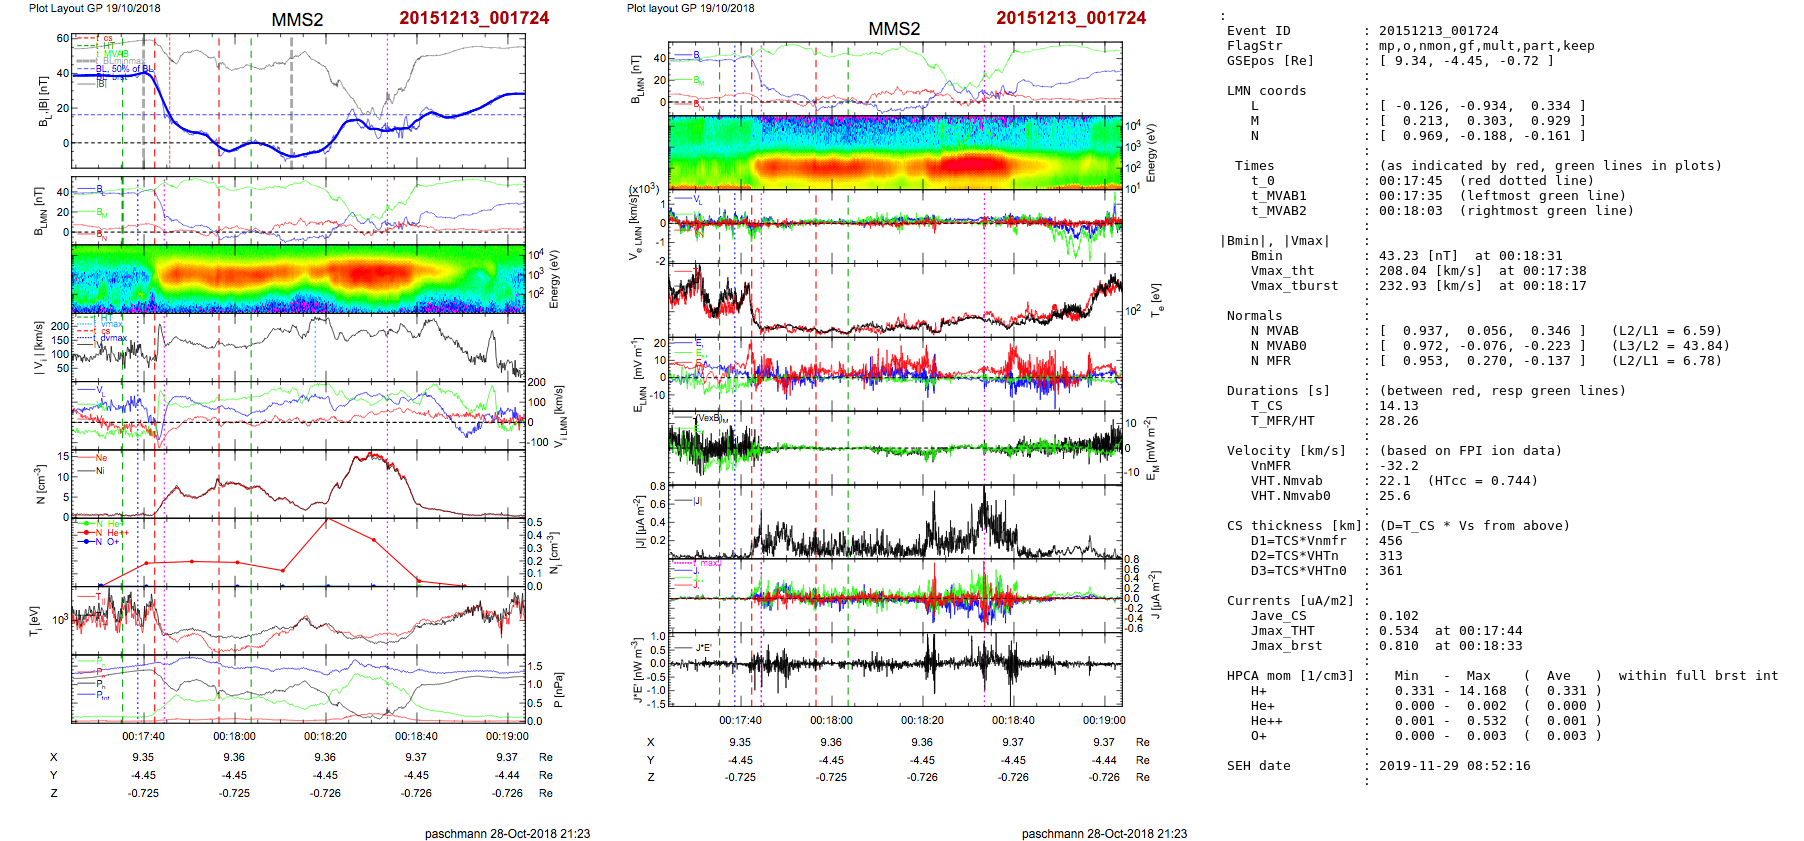This screenshot has width=1804, height=841.
Task: Click the peak of the red He++ density line
Action: click(x=327, y=520)
